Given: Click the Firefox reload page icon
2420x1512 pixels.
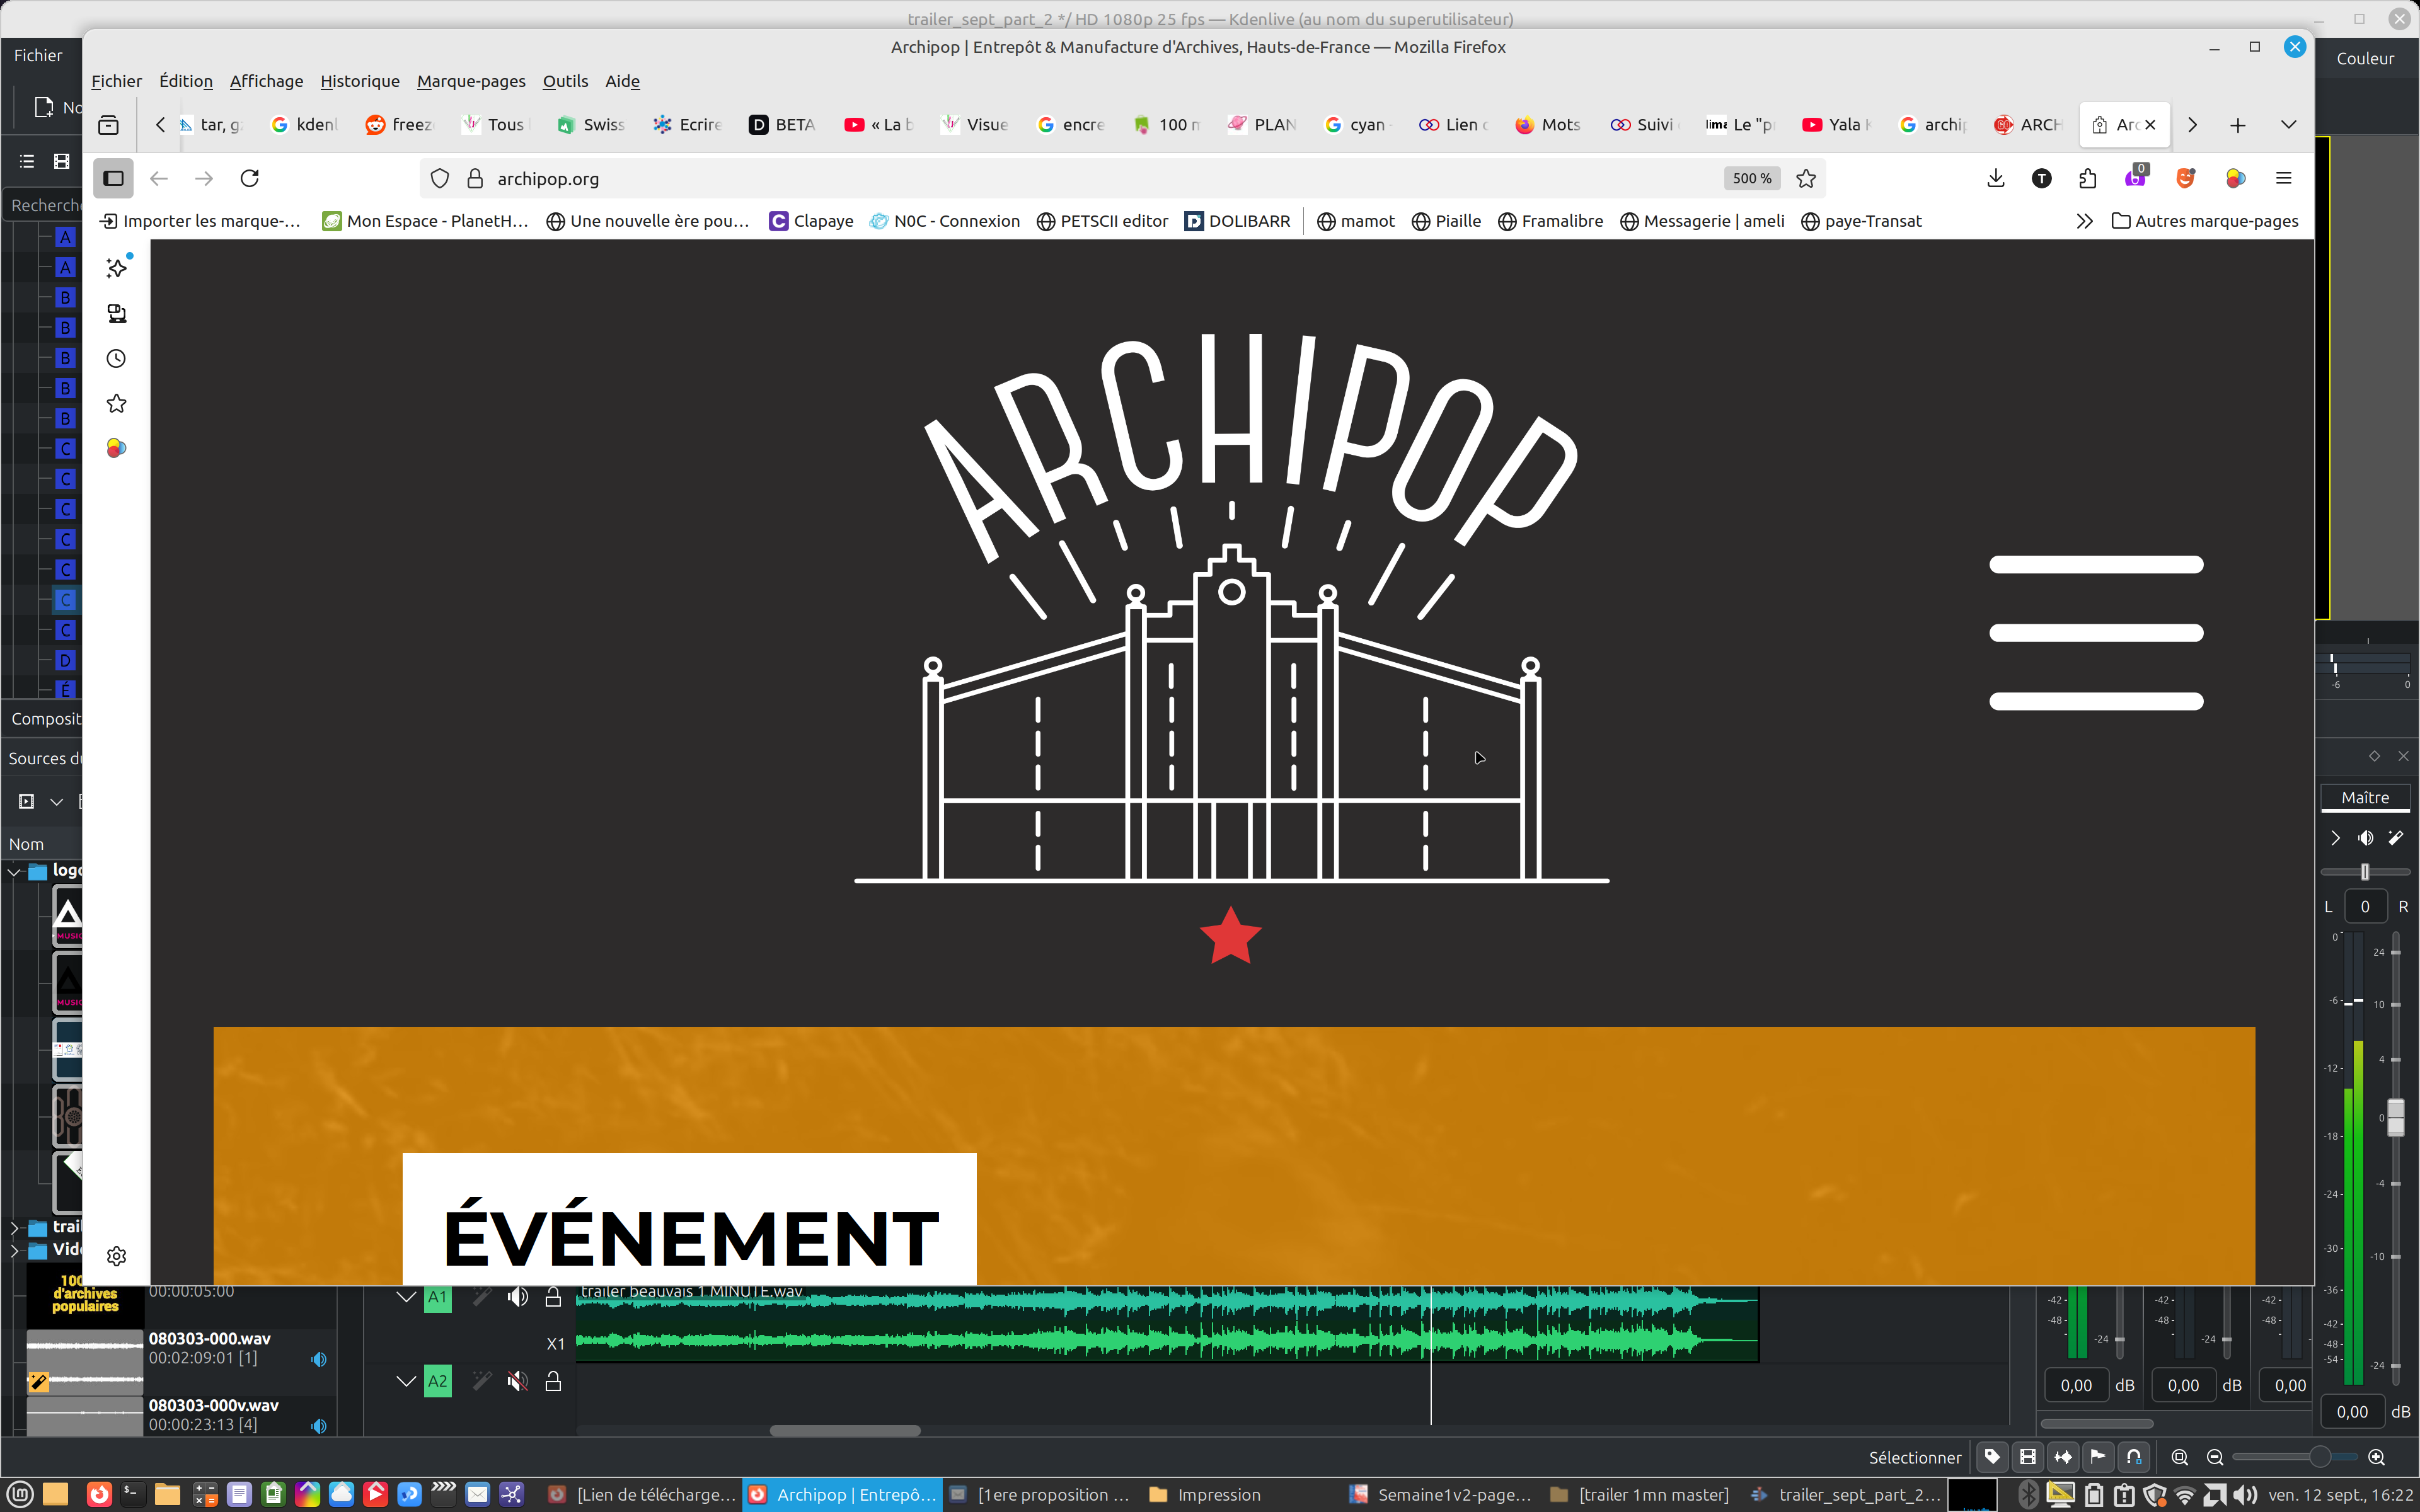Looking at the screenshot, I should click(x=250, y=178).
